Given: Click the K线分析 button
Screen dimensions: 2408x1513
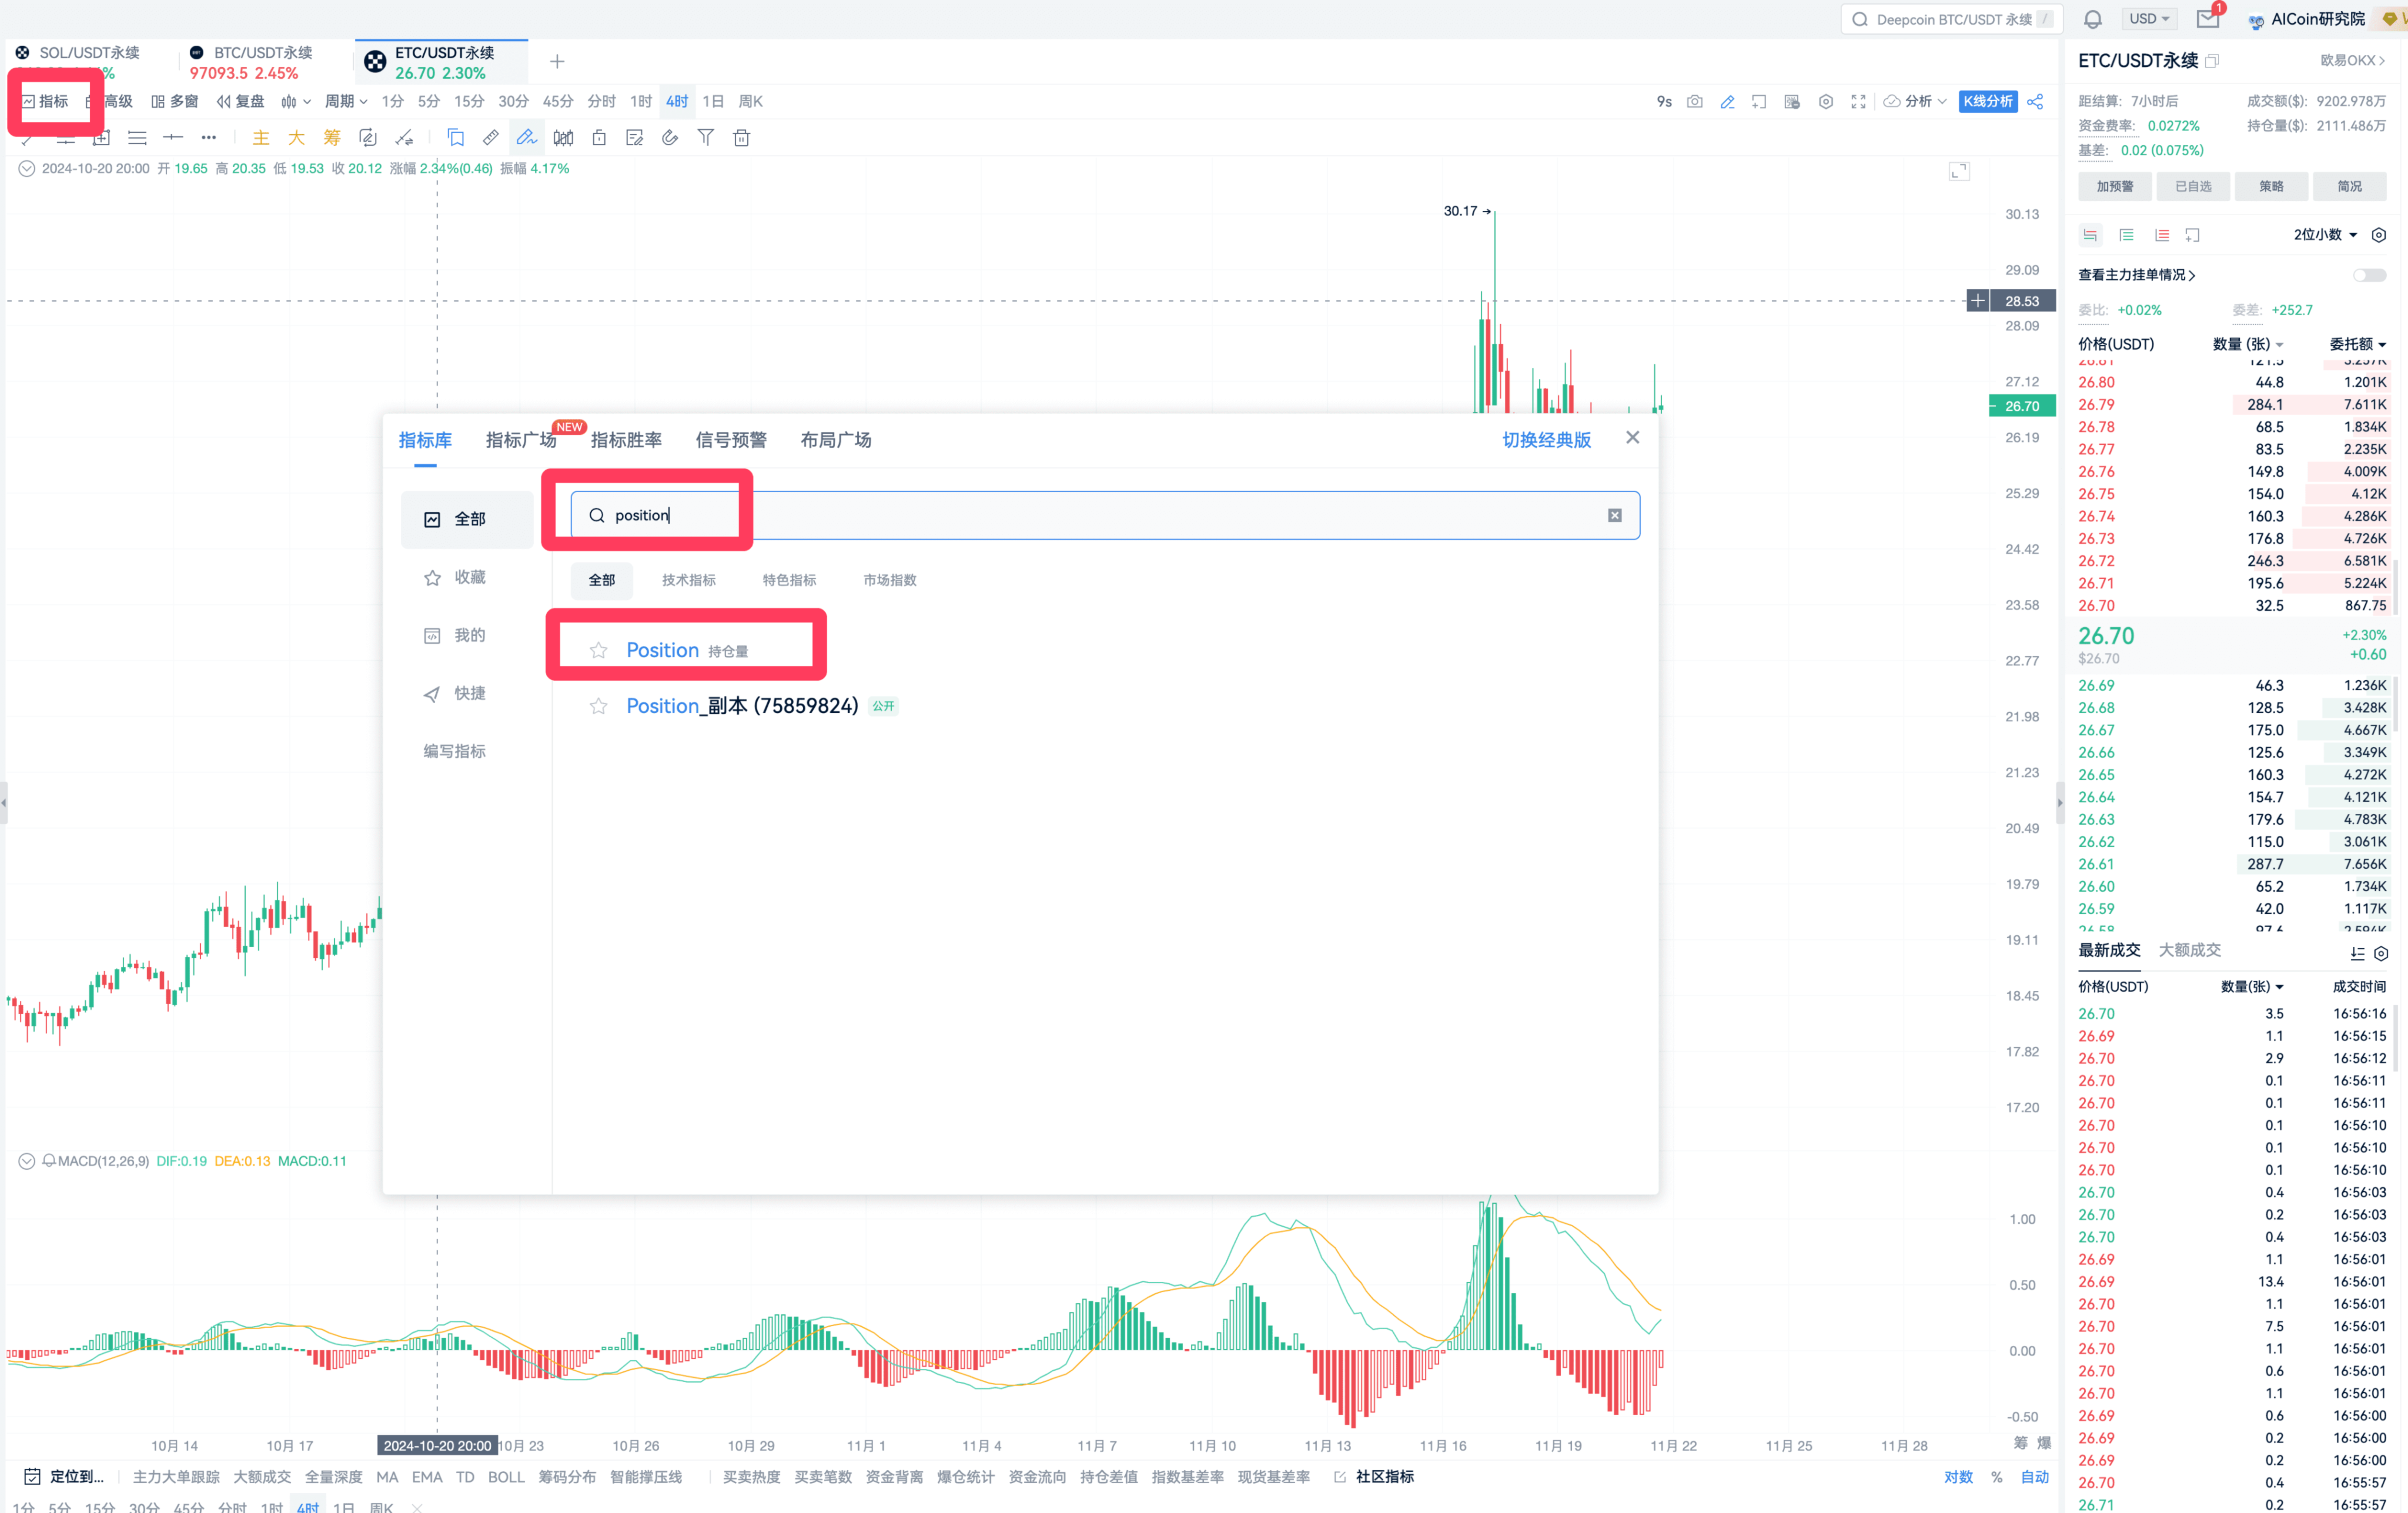Looking at the screenshot, I should [x=1987, y=101].
